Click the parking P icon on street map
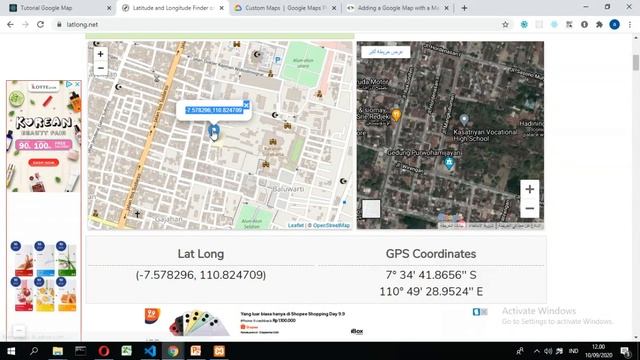This screenshot has height=360, width=640. pyautogui.click(x=278, y=60)
